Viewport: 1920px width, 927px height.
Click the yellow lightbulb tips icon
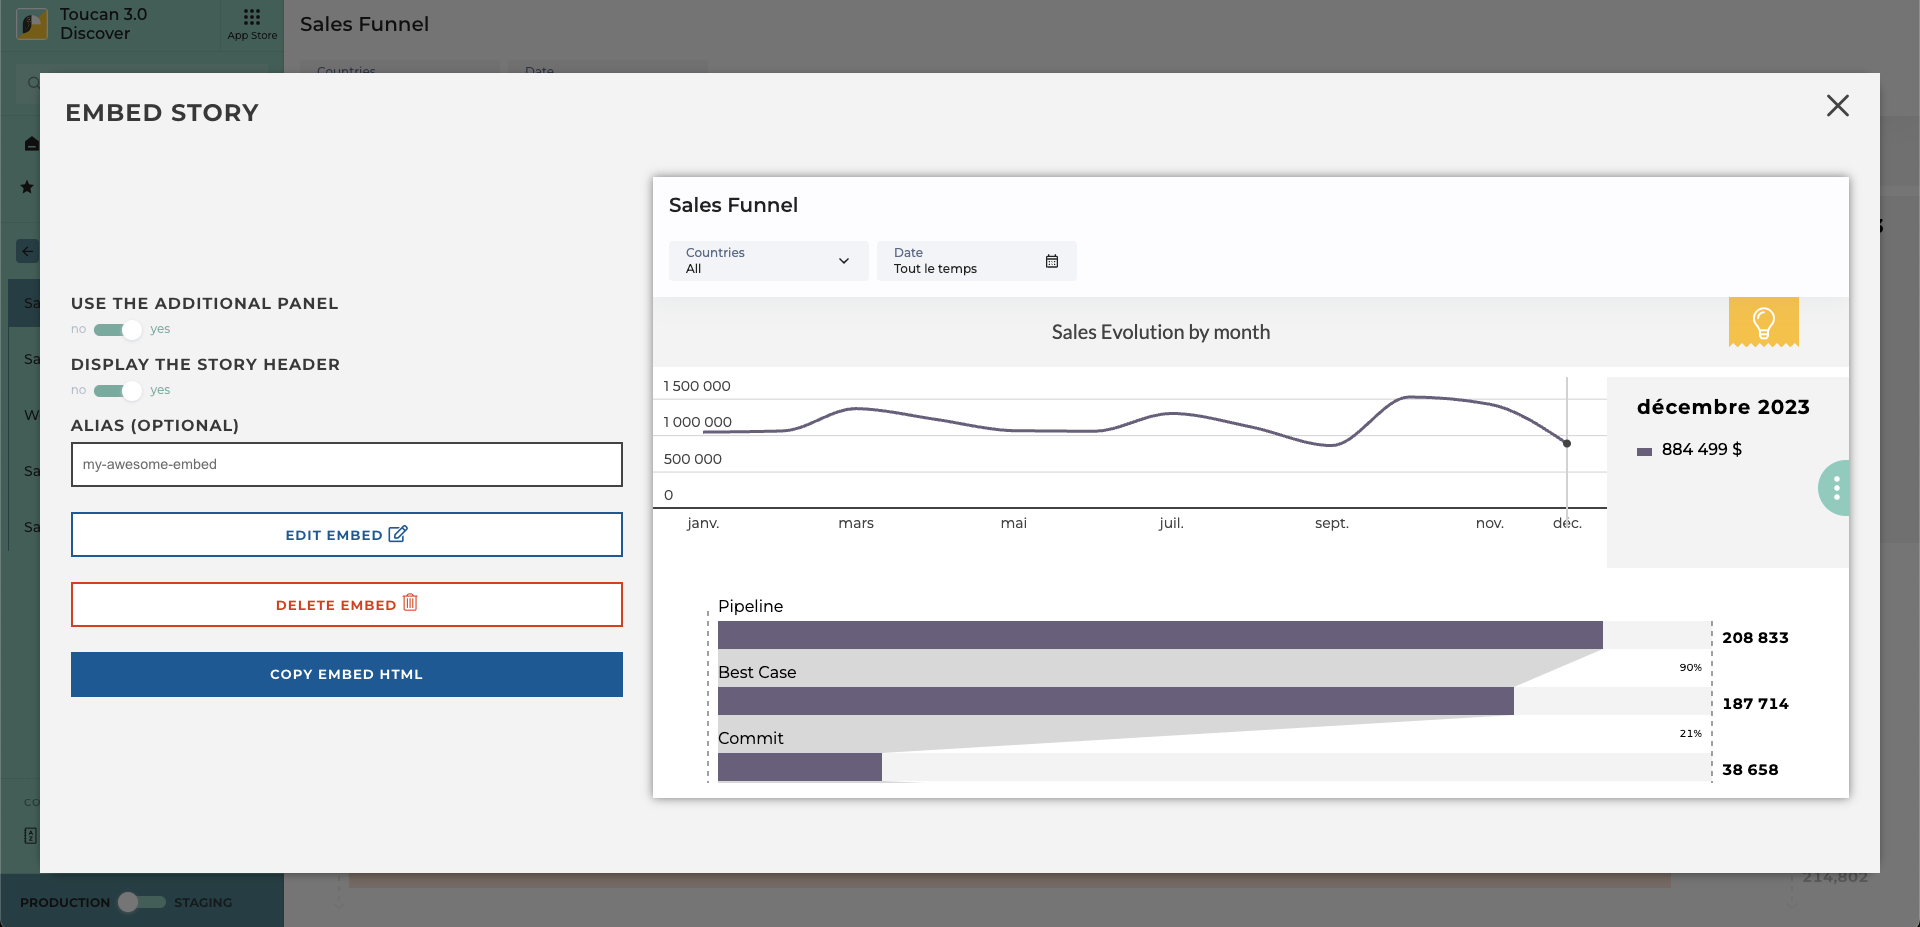tap(1763, 322)
